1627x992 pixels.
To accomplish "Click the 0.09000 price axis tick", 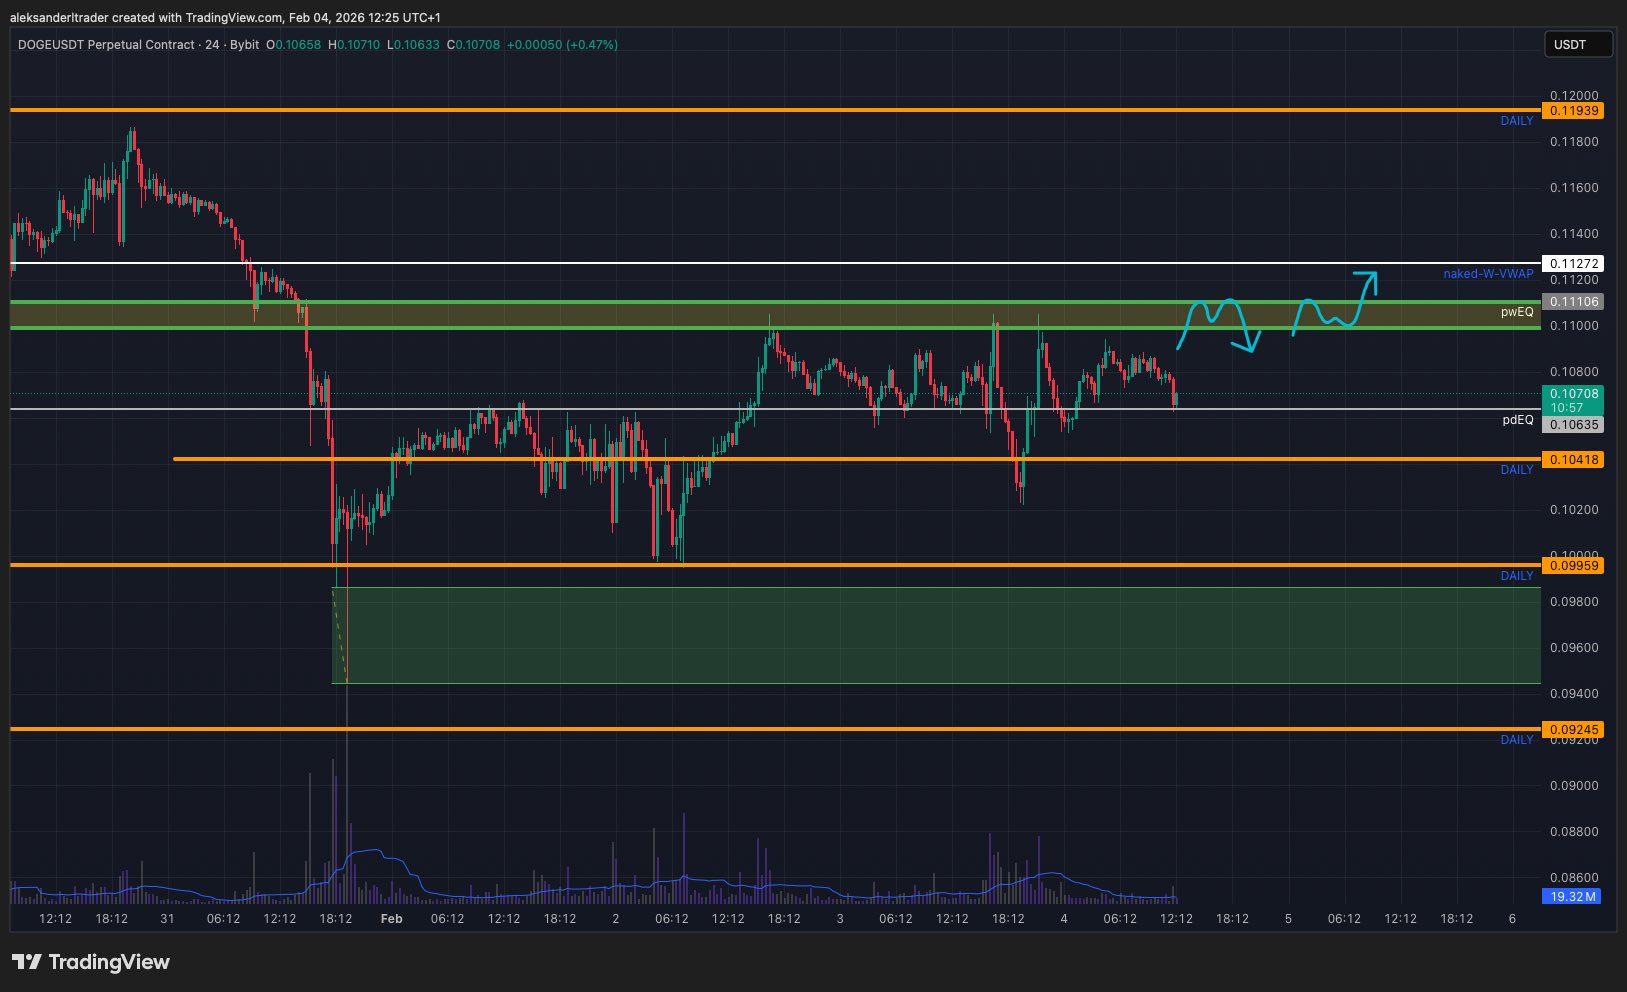I will [1574, 786].
